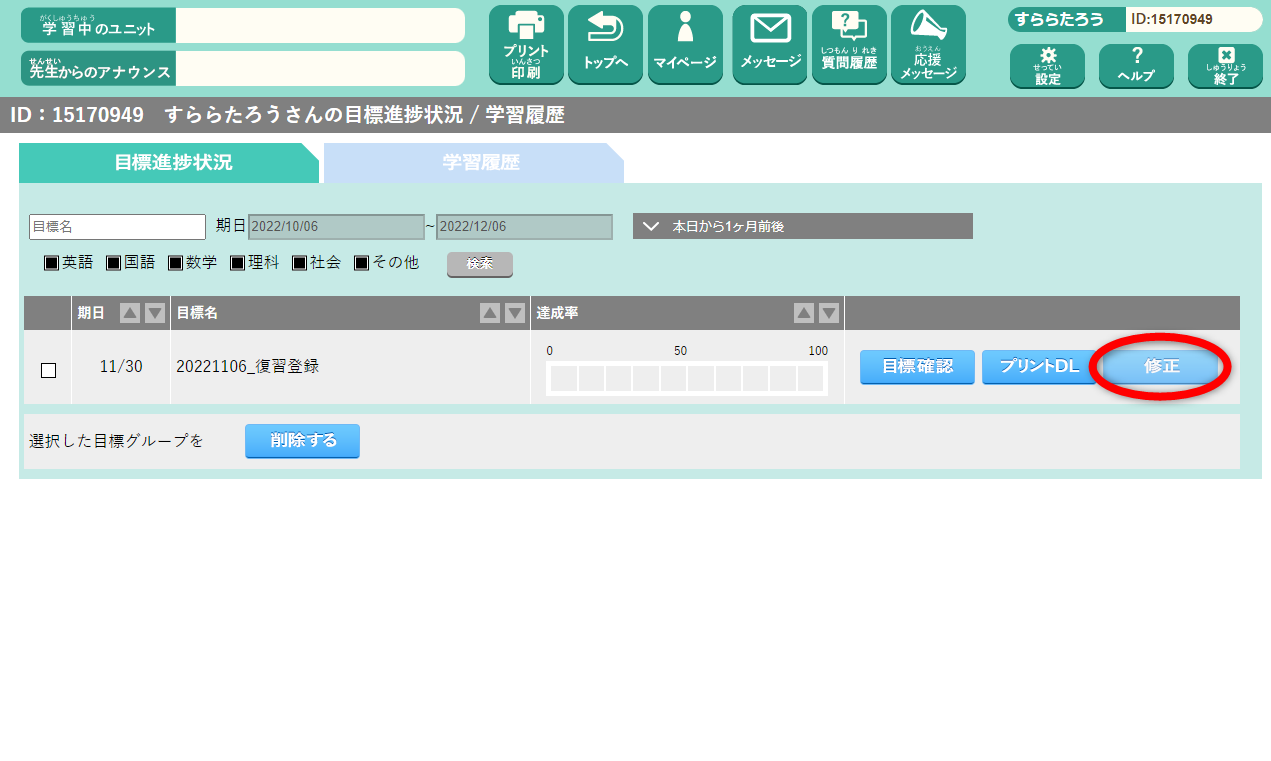Sort 目標名 column ascending arrow
This screenshot has width=1271, height=761.
[490, 313]
